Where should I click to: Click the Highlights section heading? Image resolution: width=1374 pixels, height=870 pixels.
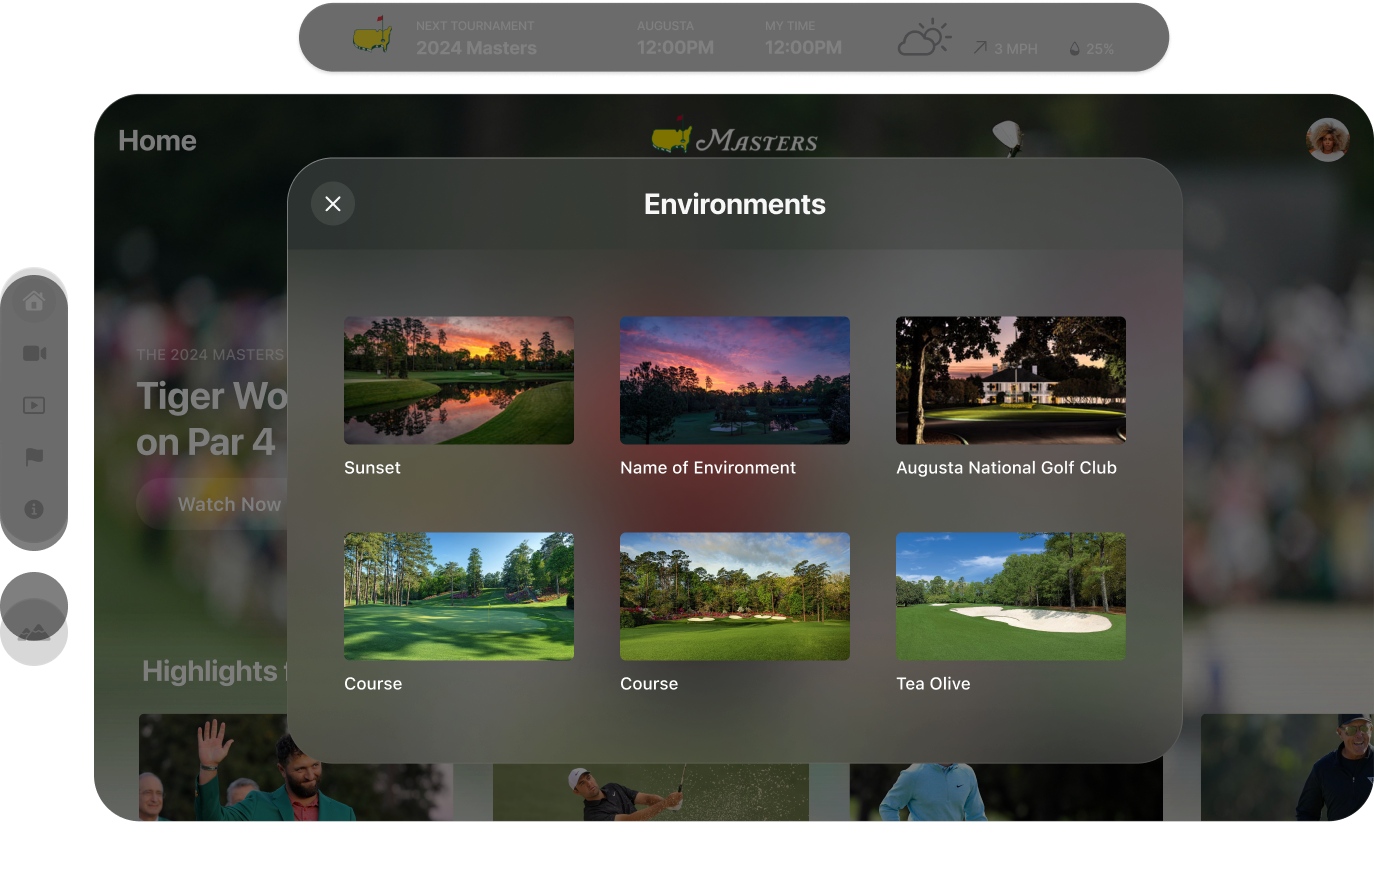214,671
